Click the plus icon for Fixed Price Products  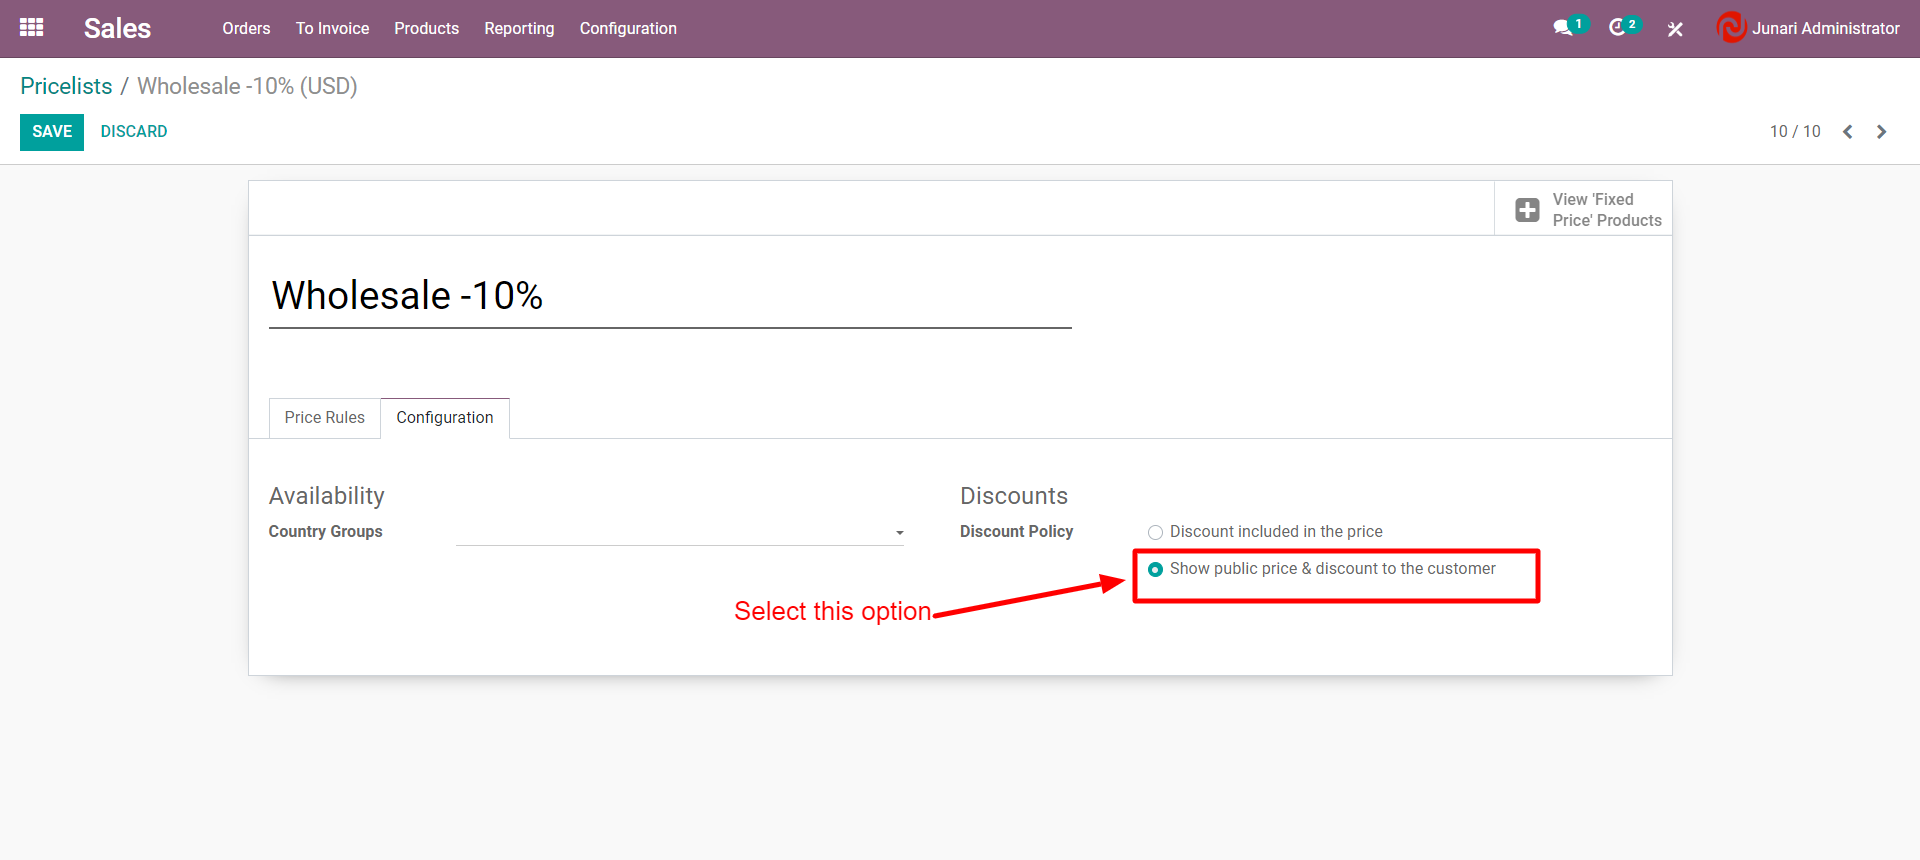pyautogui.click(x=1527, y=210)
